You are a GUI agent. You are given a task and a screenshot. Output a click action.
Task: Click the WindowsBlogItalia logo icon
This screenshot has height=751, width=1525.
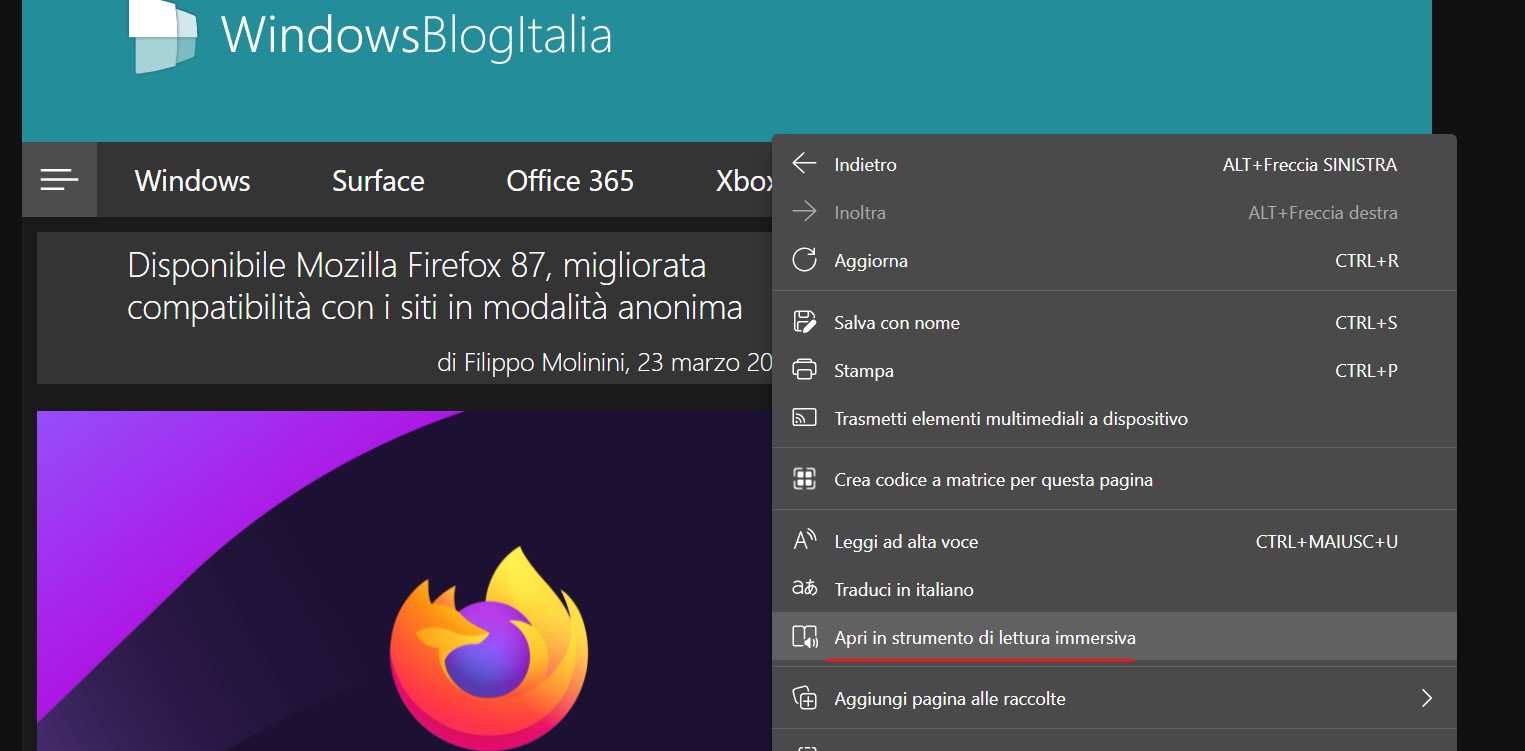click(163, 37)
